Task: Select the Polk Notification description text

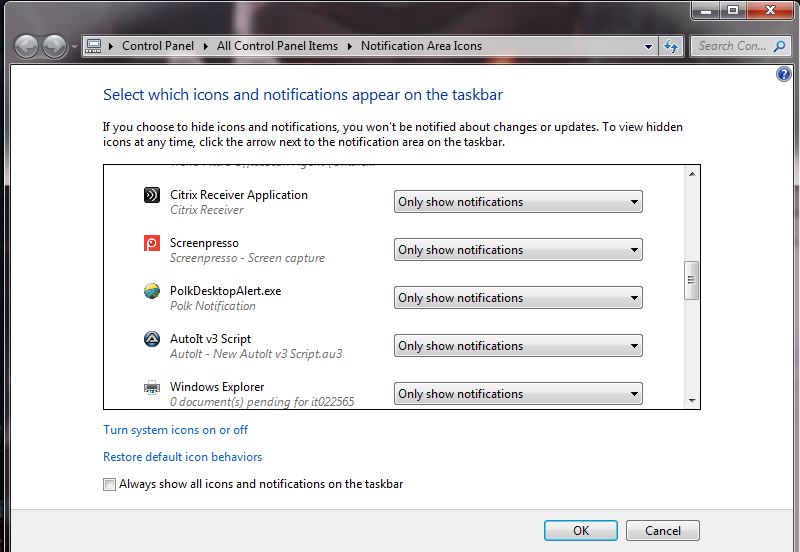Action: coord(213,306)
